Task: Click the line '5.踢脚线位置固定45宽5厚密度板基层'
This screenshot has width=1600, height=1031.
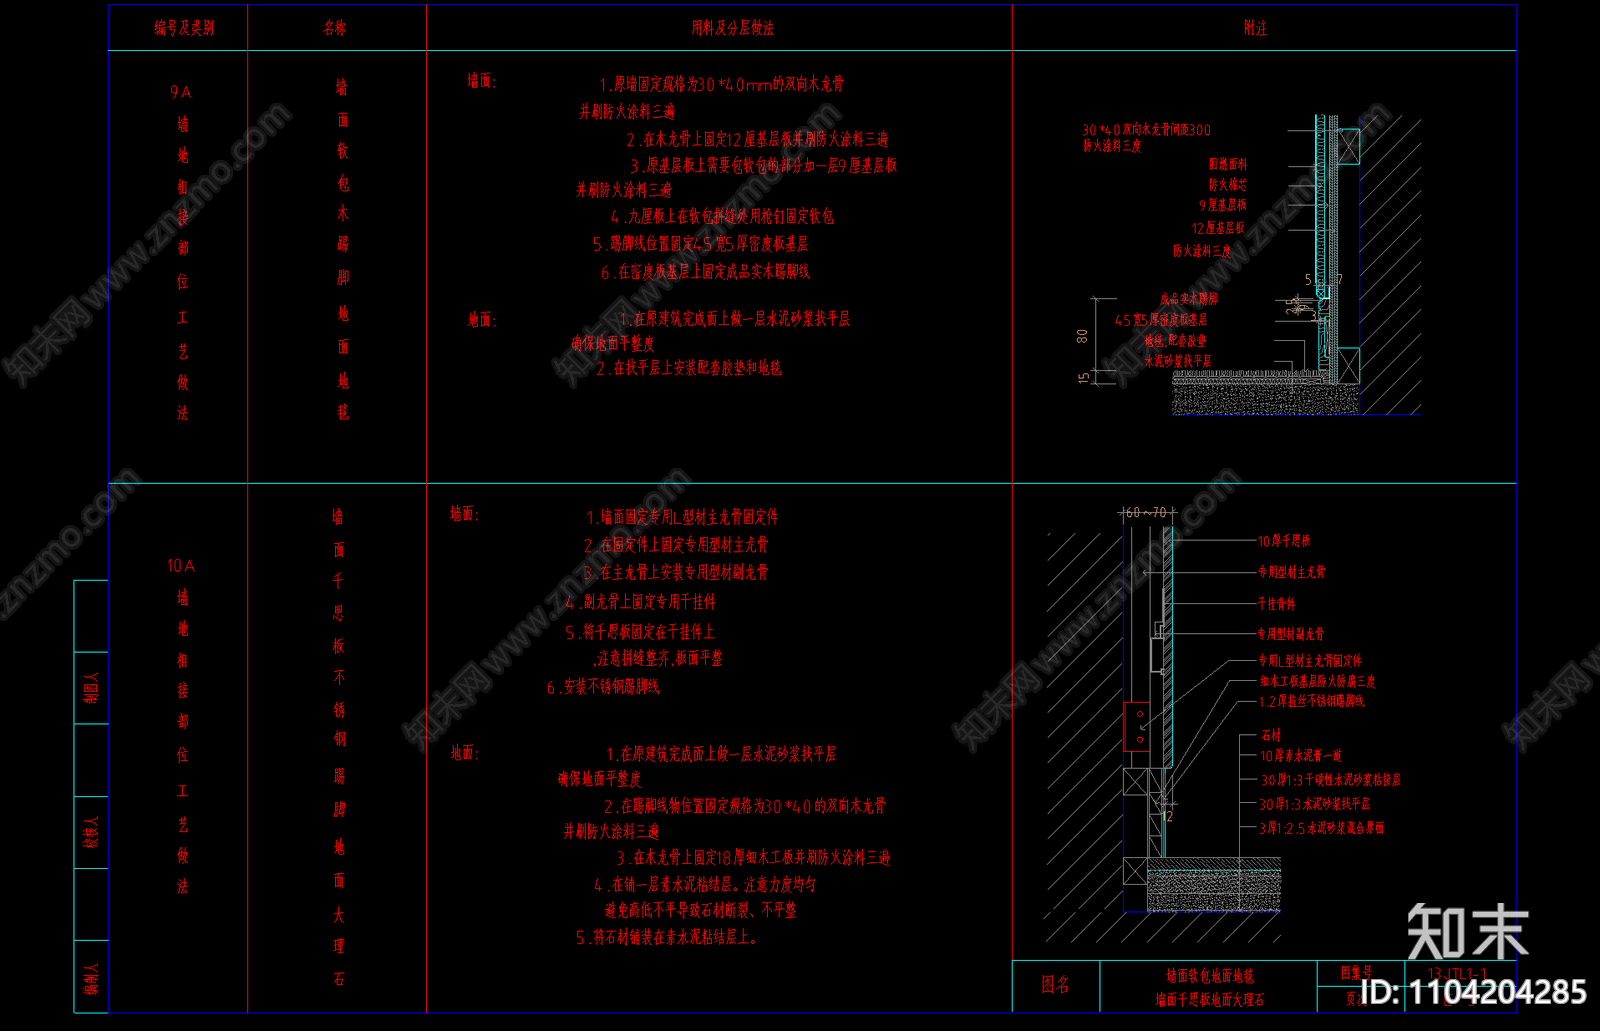Action: click(x=700, y=244)
